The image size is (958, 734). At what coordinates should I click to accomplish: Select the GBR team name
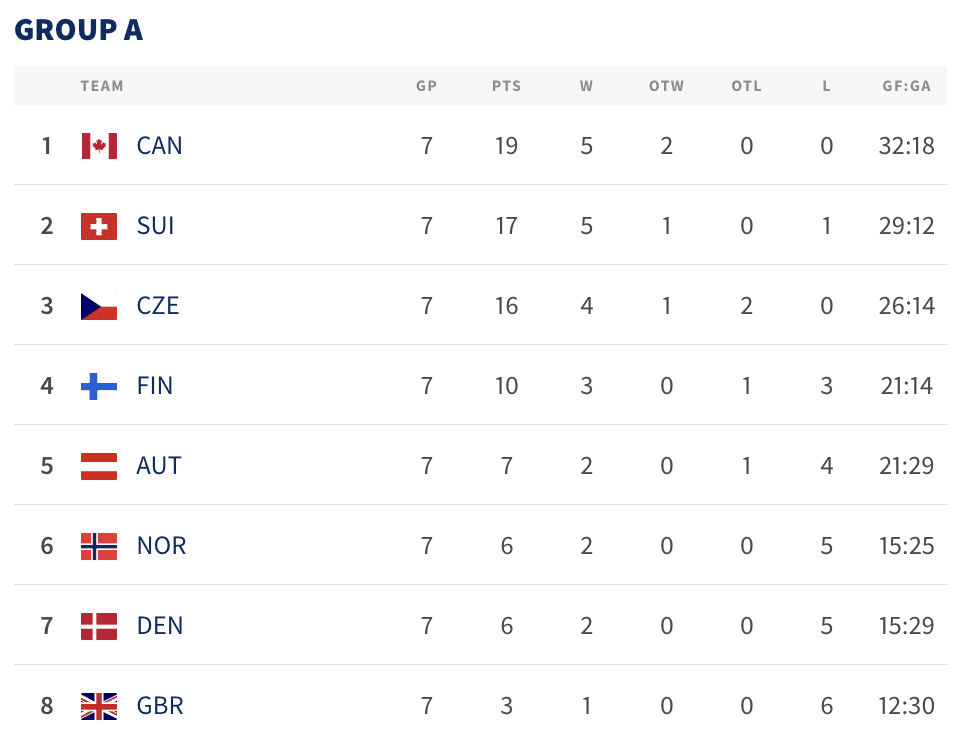click(x=160, y=706)
